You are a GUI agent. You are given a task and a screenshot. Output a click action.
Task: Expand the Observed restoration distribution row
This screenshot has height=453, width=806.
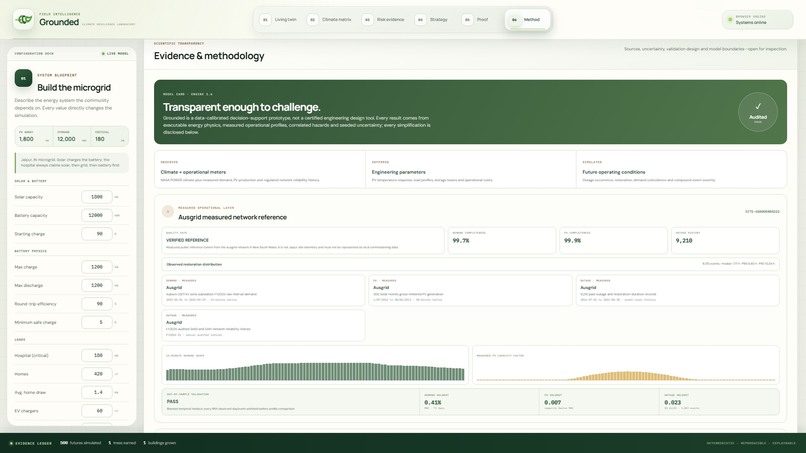(470, 264)
